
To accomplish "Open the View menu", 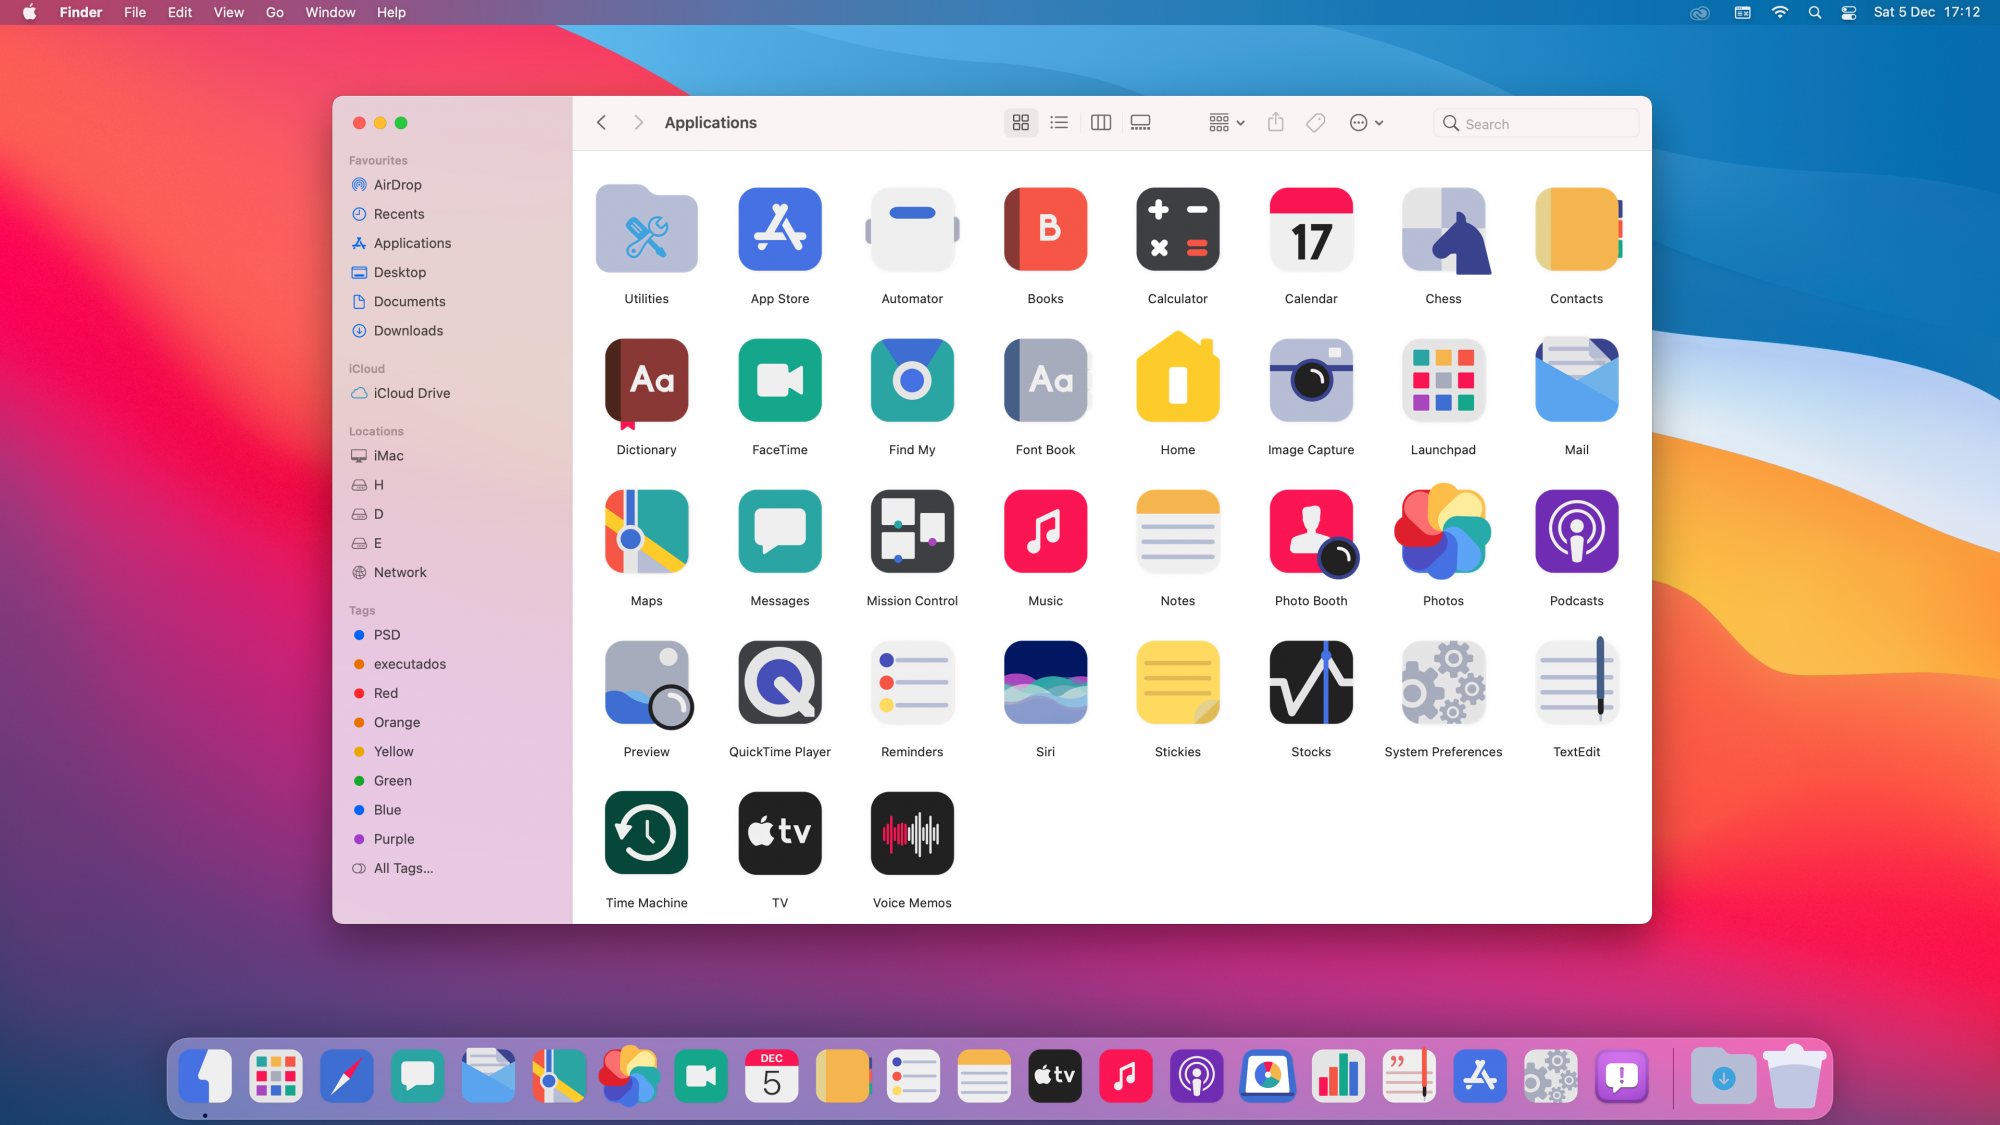I will click(228, 12).
